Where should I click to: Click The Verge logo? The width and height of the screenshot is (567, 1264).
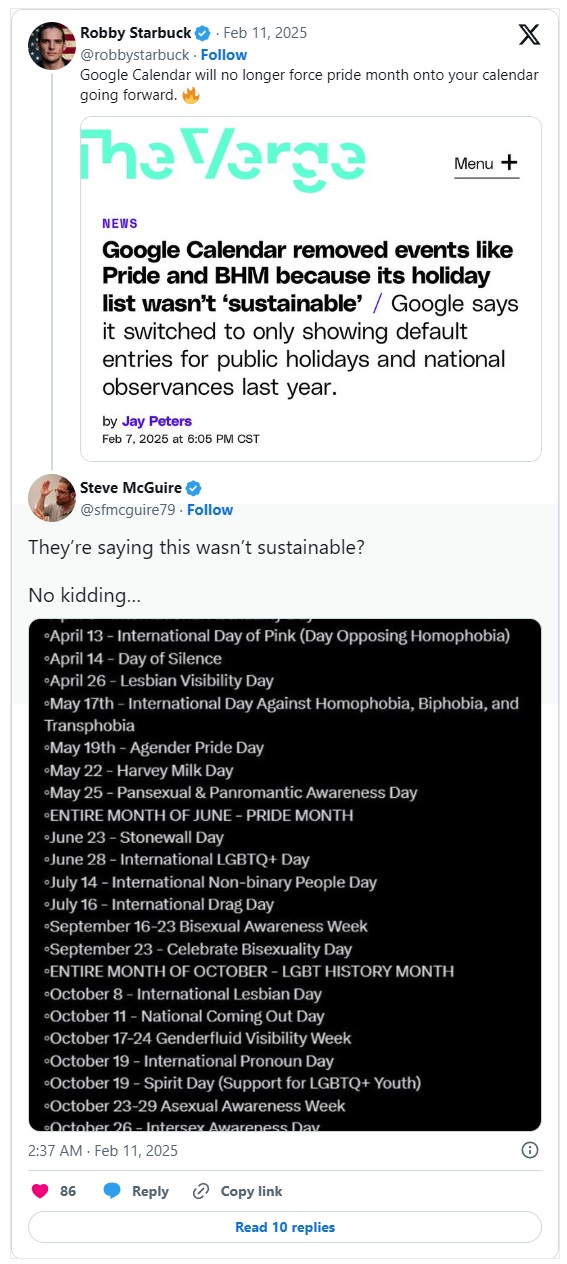click(x=222, y=158)
